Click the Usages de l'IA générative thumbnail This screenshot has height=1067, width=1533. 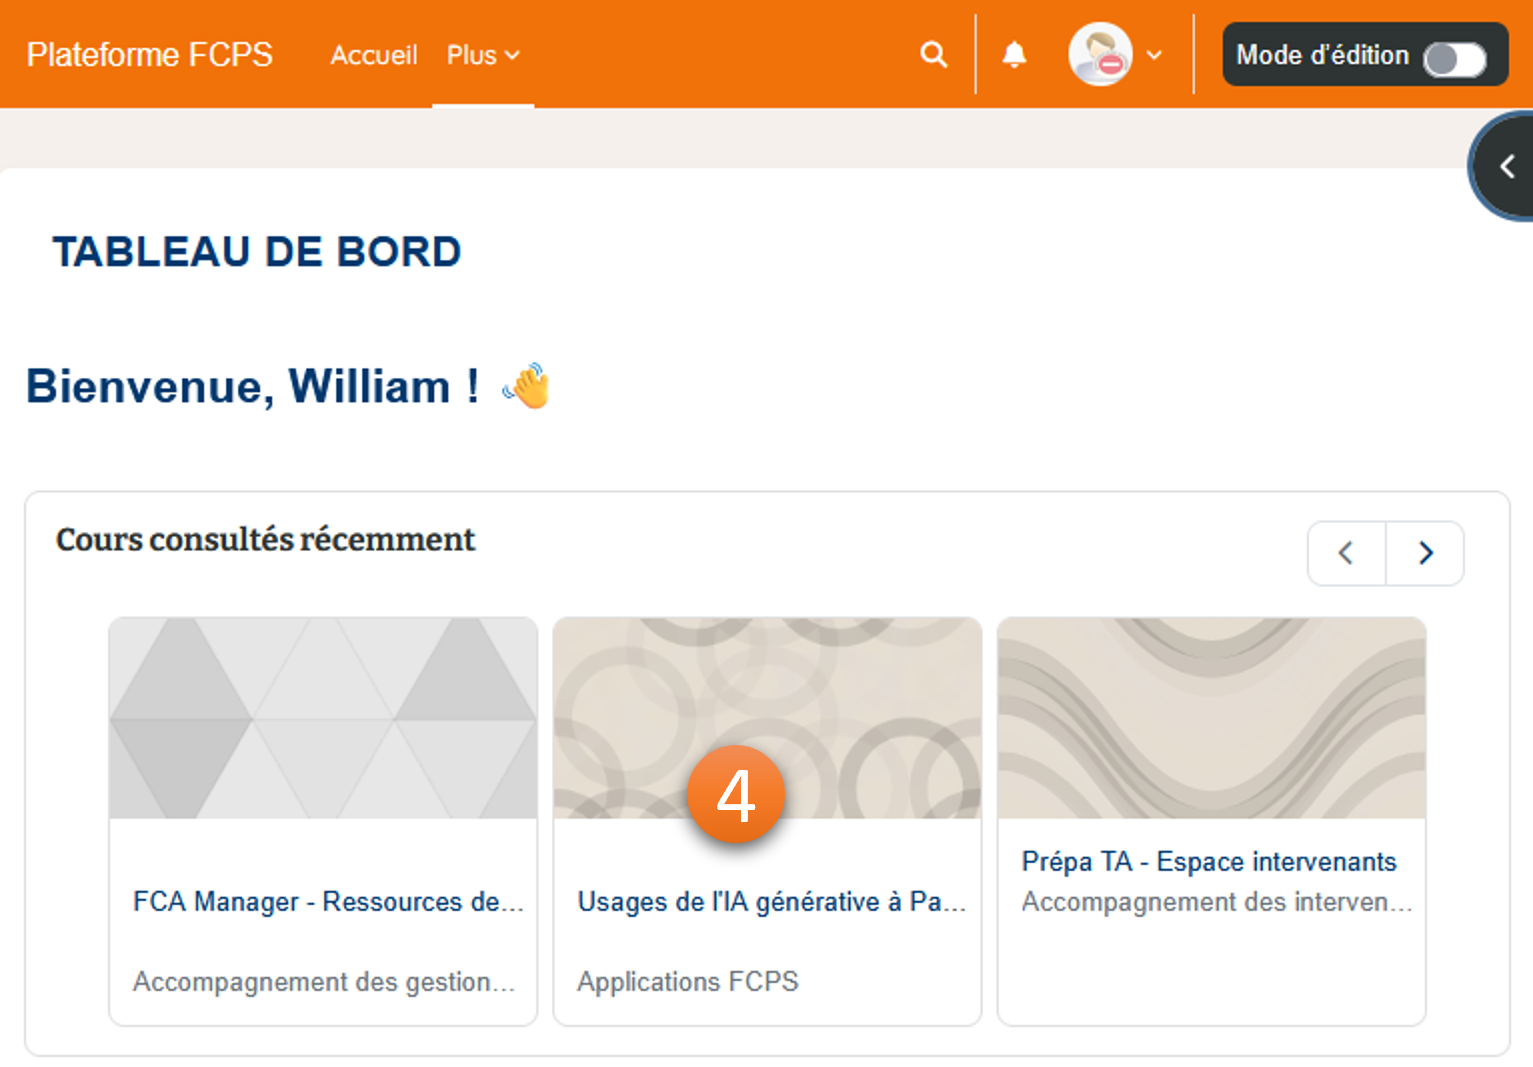(767, 718)
